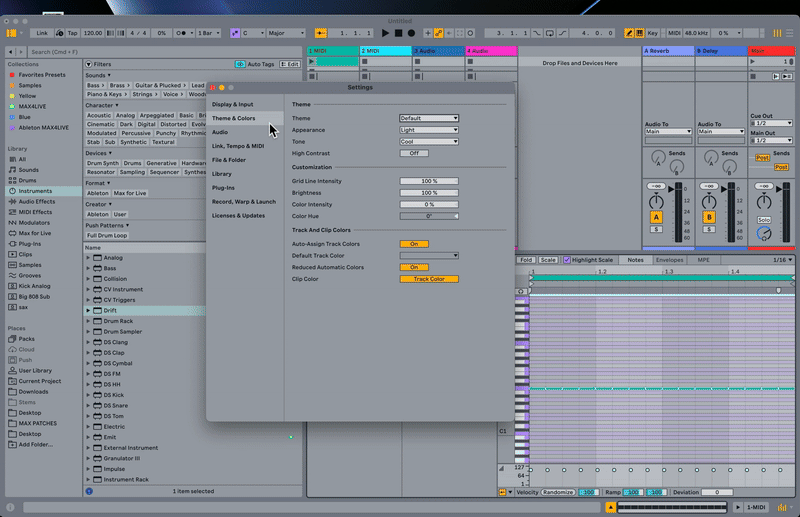The image size is (800, 517).
Task: Uncheck the Highlight Scale checkbox
Action: coord(567,260)
